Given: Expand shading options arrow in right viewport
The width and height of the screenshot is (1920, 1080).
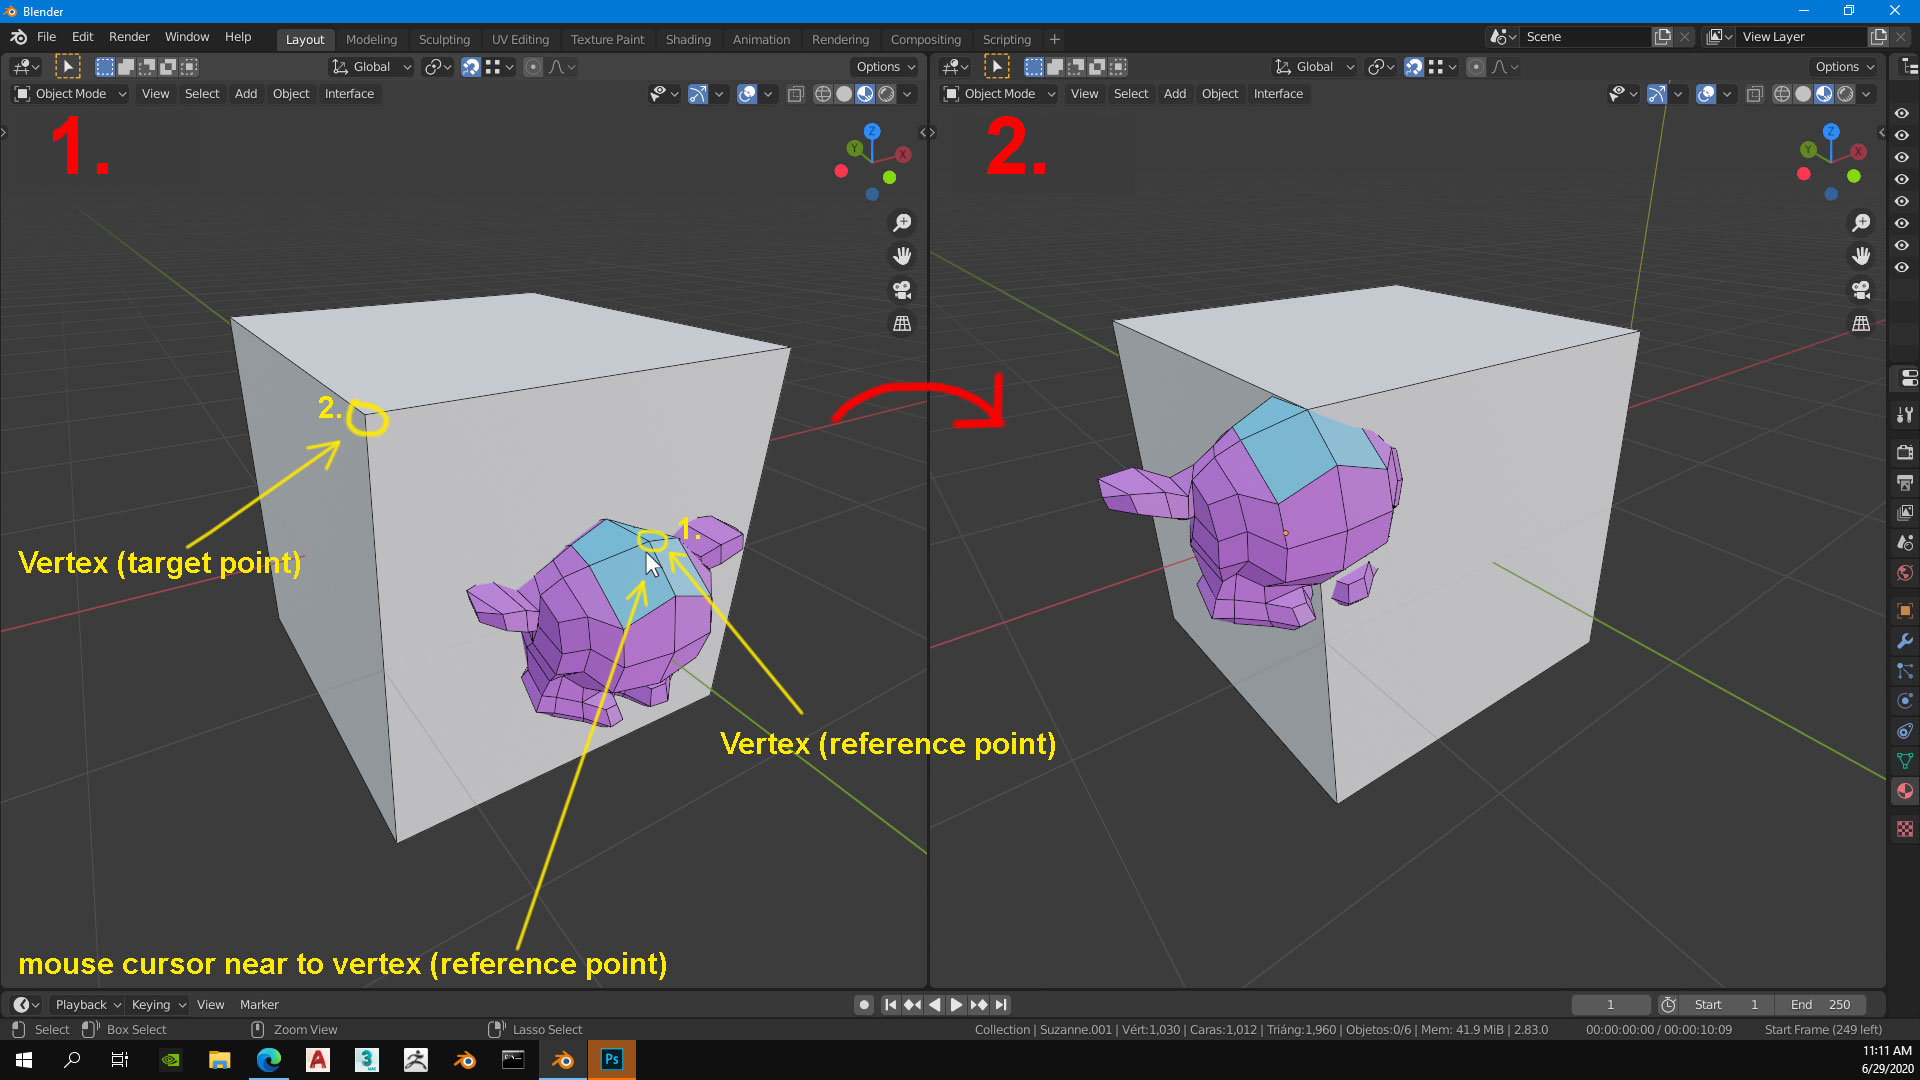Looking at the screenshot, I should point(1867,94).
